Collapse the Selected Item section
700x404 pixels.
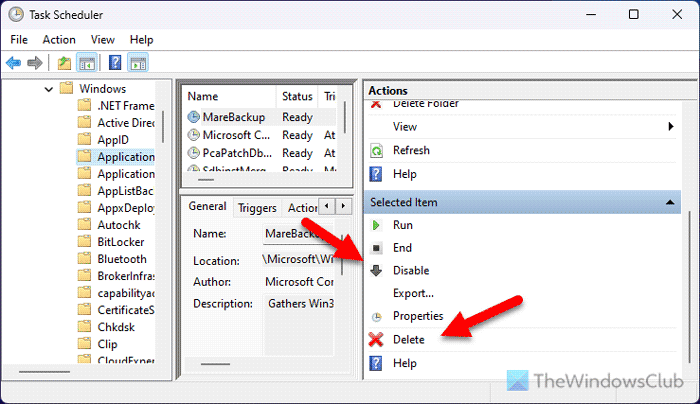[670, 203]
